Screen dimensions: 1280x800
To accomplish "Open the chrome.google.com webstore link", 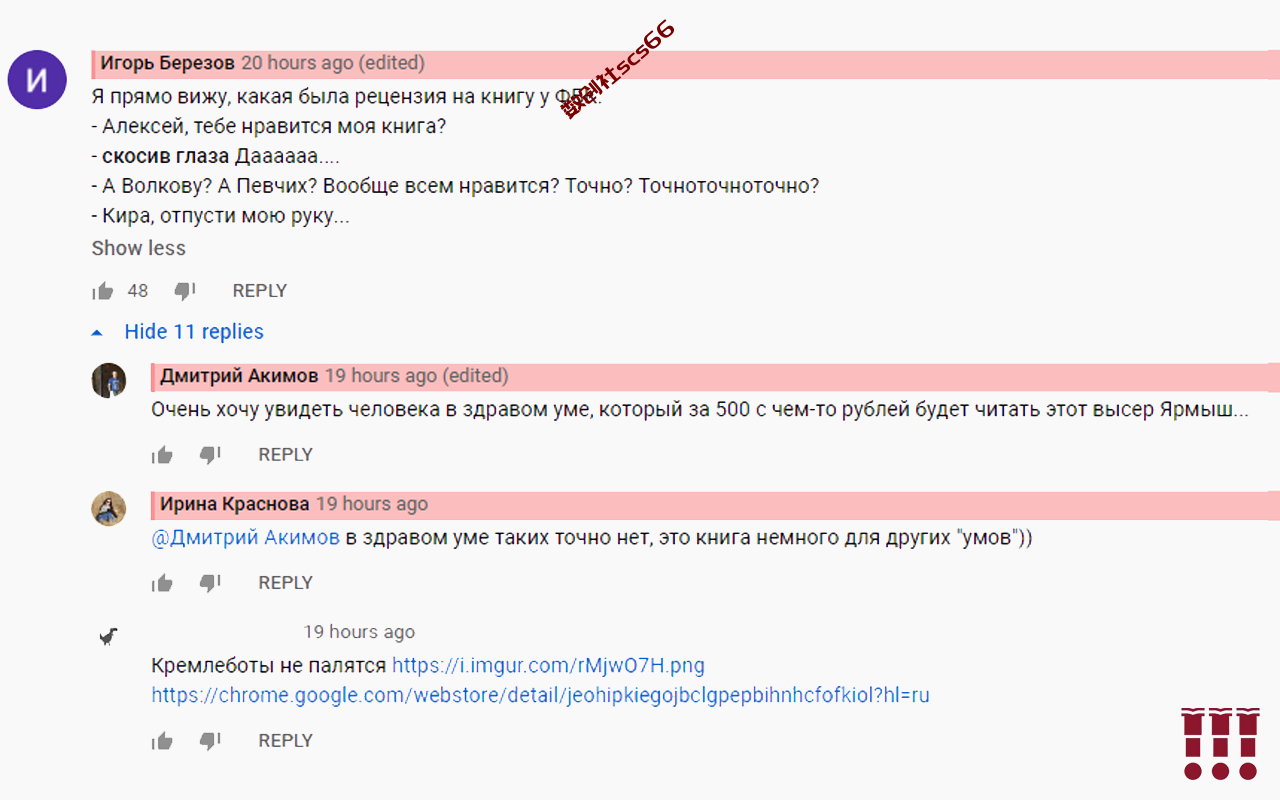I will 541,695.
